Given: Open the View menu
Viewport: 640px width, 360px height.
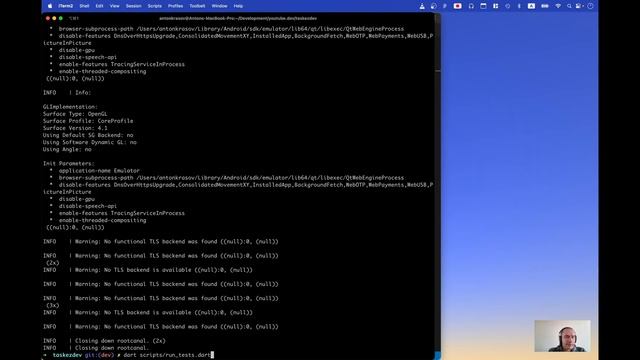Looking at the screenshot, I should 115,6.
